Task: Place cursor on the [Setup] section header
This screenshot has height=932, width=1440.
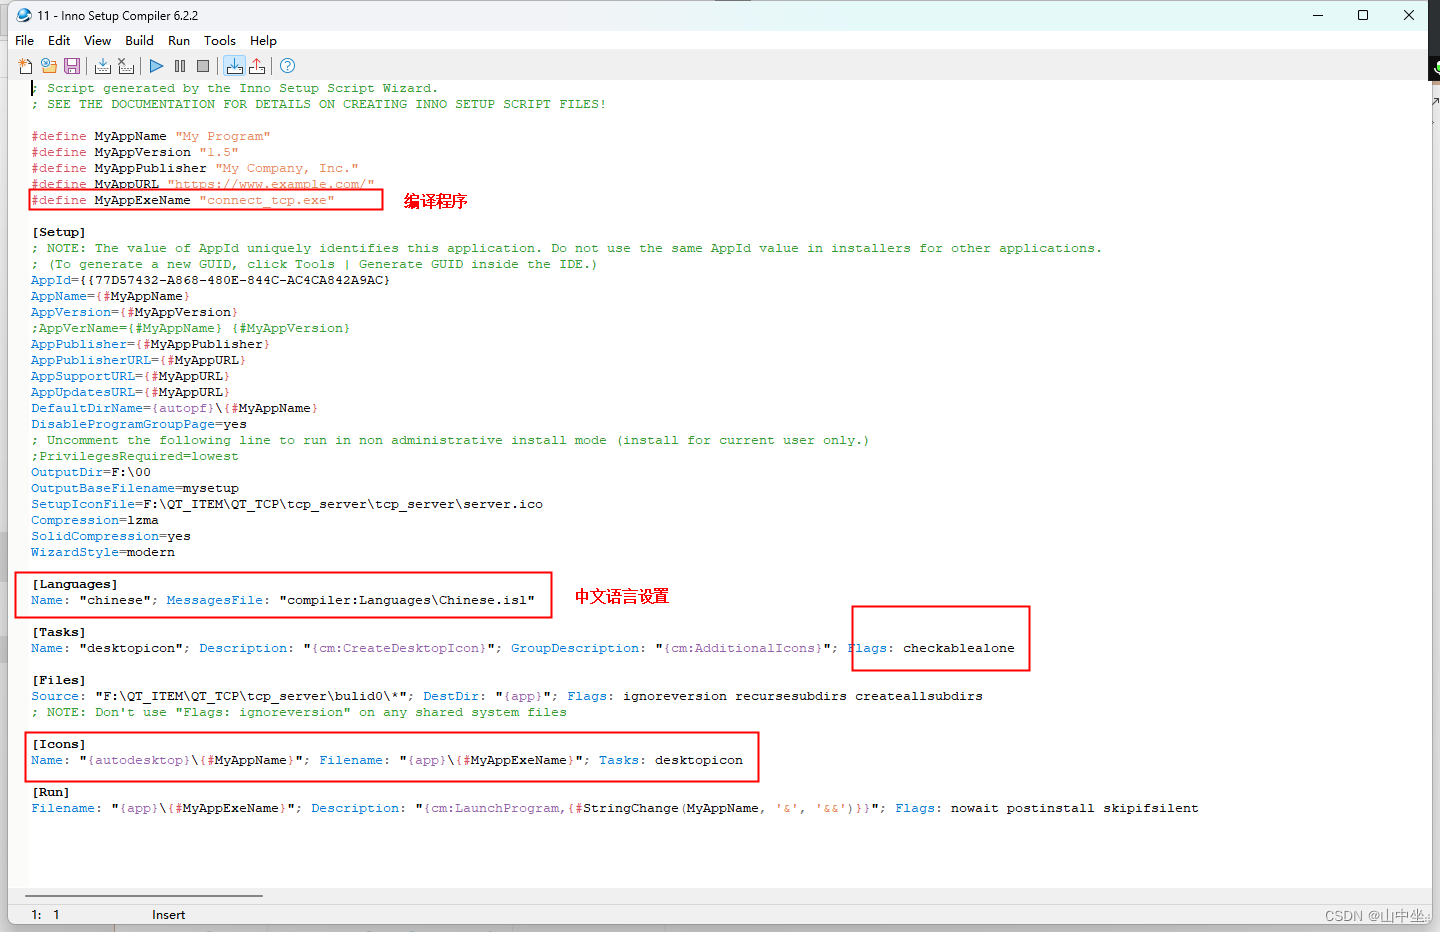Action: [59, 232]
